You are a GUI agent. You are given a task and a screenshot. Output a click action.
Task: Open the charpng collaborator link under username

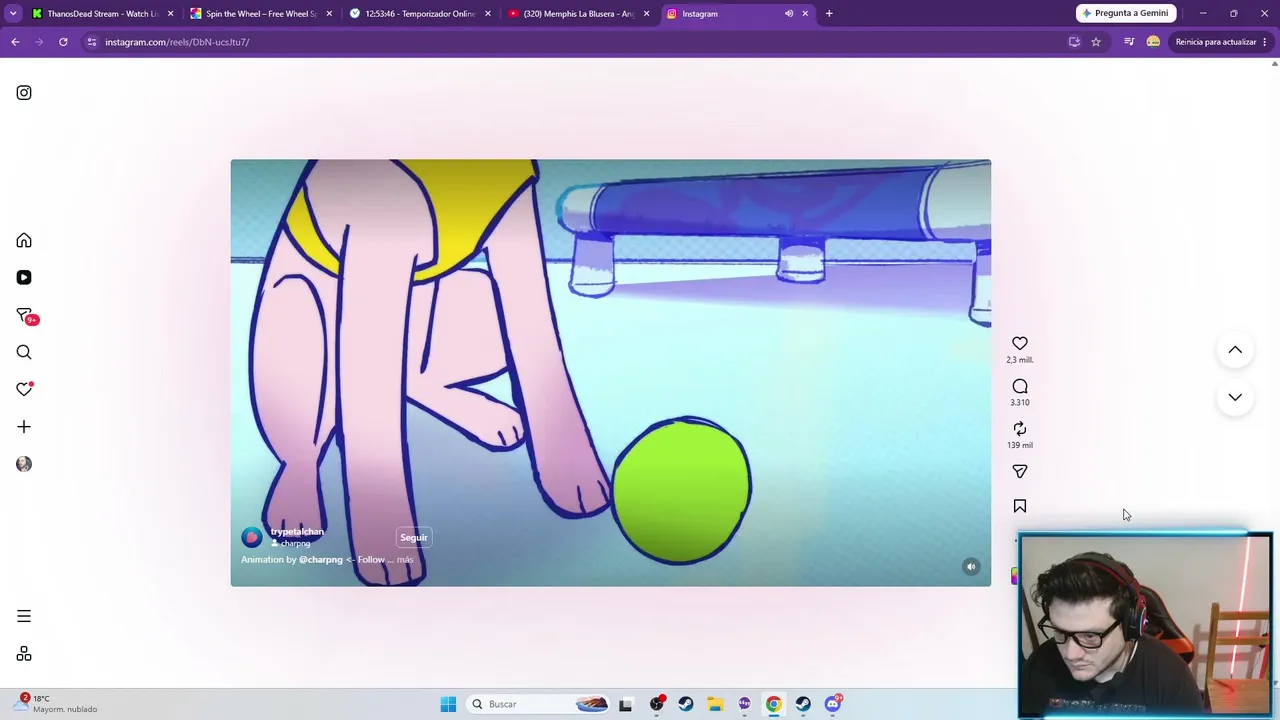291,544
